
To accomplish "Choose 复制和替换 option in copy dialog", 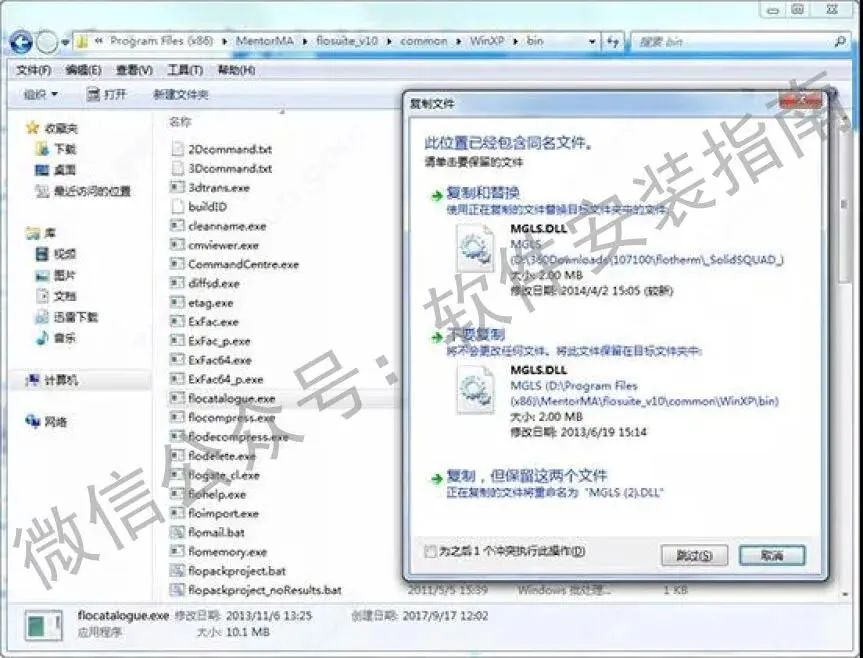I will [482, 193].
